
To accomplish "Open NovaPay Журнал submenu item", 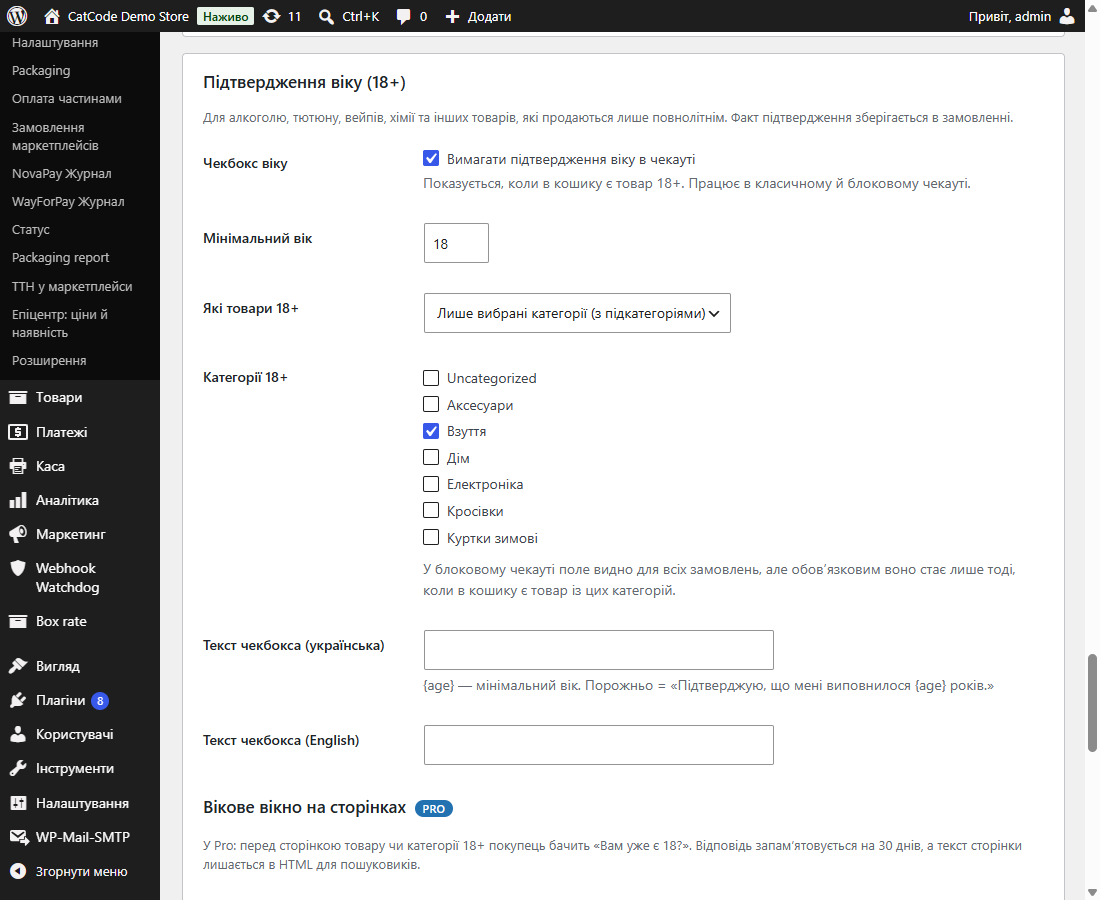I will [x=62, y=174].
